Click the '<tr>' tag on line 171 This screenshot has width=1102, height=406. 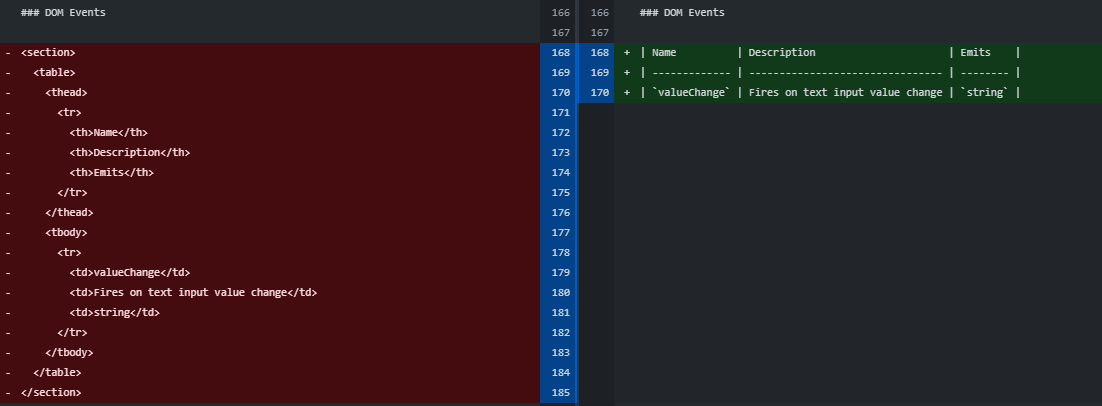pyautogui.click(x=70, y=112)
